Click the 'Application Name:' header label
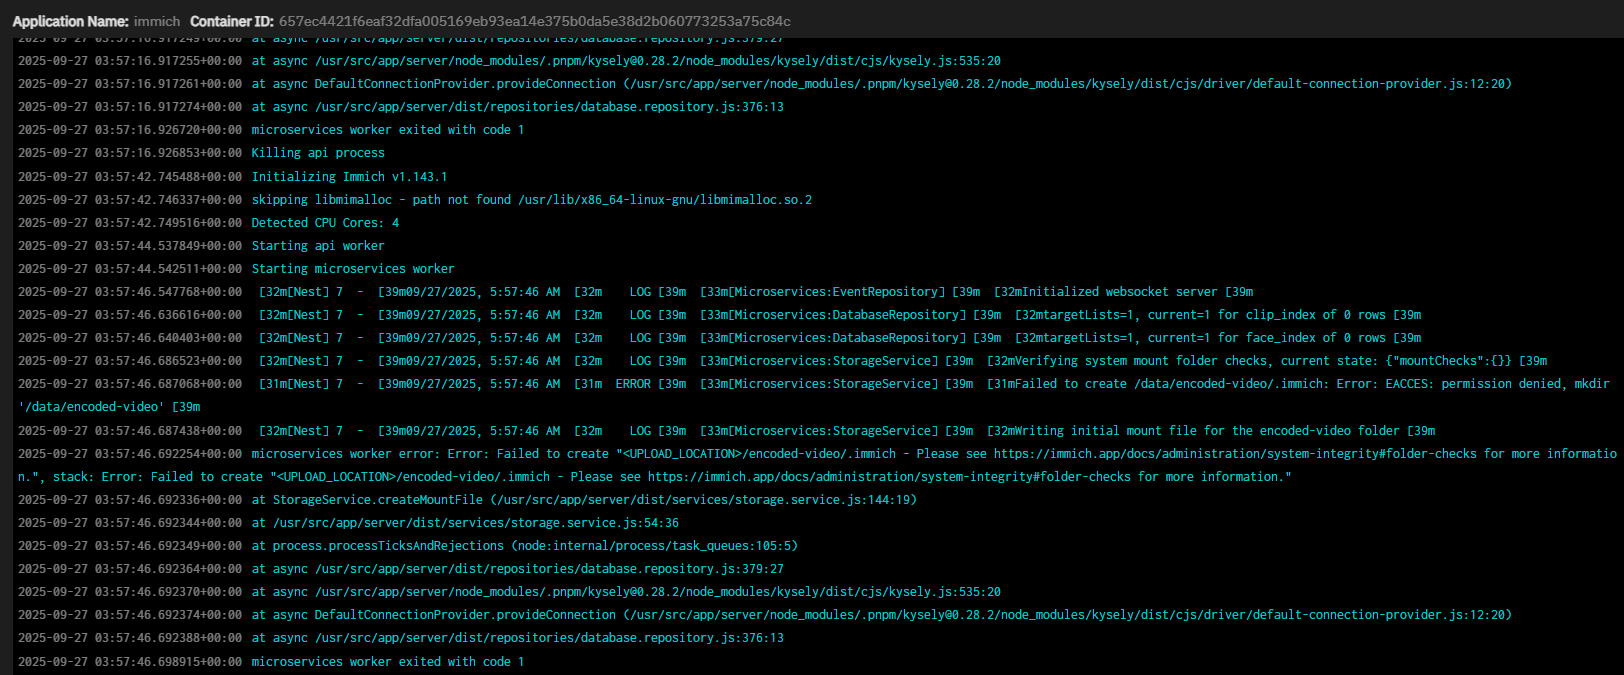The image size is (1624, 675). 70,21
